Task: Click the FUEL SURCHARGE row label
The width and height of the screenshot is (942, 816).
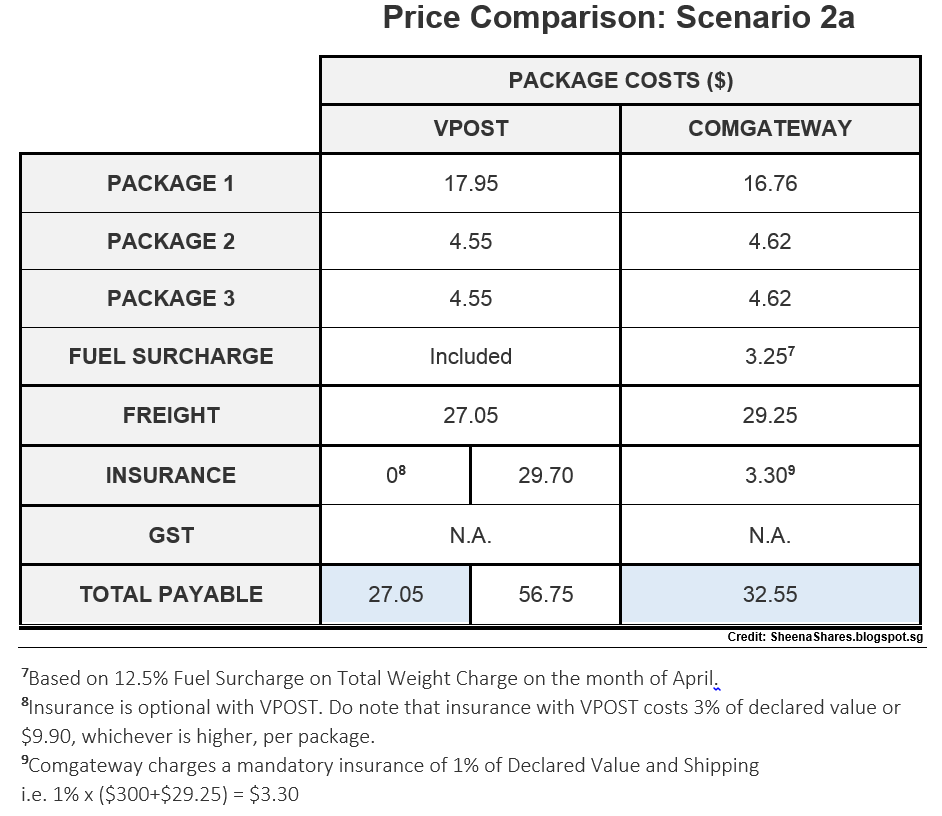Action: point(171,356)
